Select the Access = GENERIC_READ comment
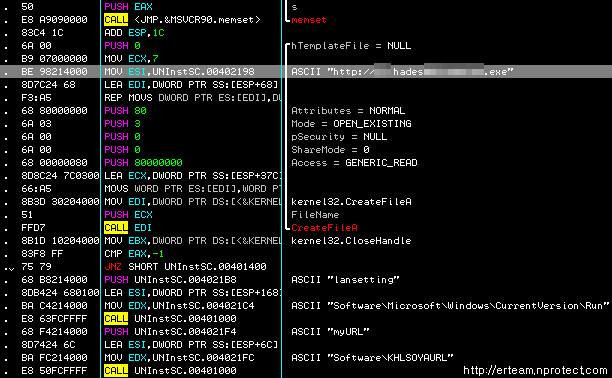 [354, 162]
